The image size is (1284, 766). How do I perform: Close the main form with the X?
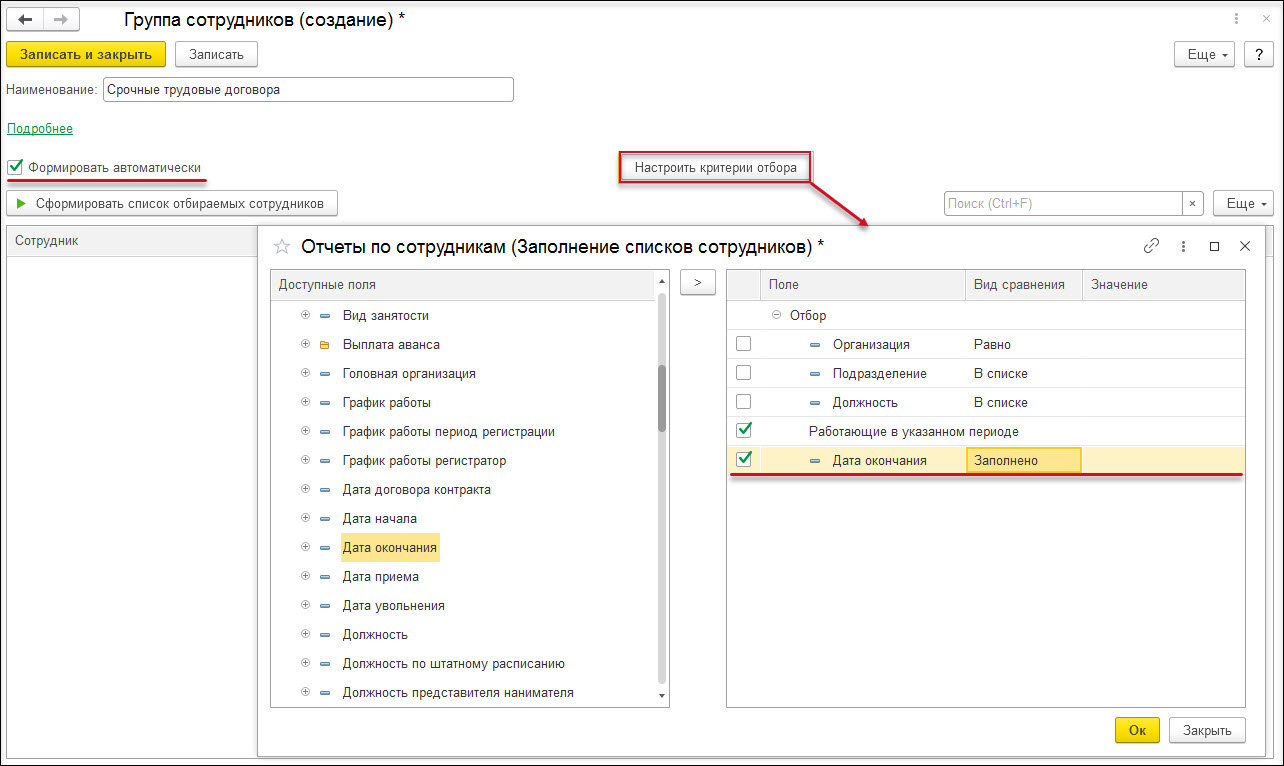pos(1265,19)
